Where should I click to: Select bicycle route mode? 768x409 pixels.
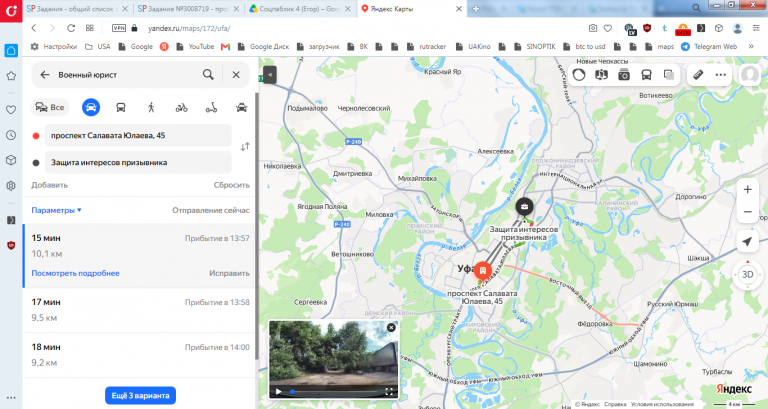[x=181, y=107]
